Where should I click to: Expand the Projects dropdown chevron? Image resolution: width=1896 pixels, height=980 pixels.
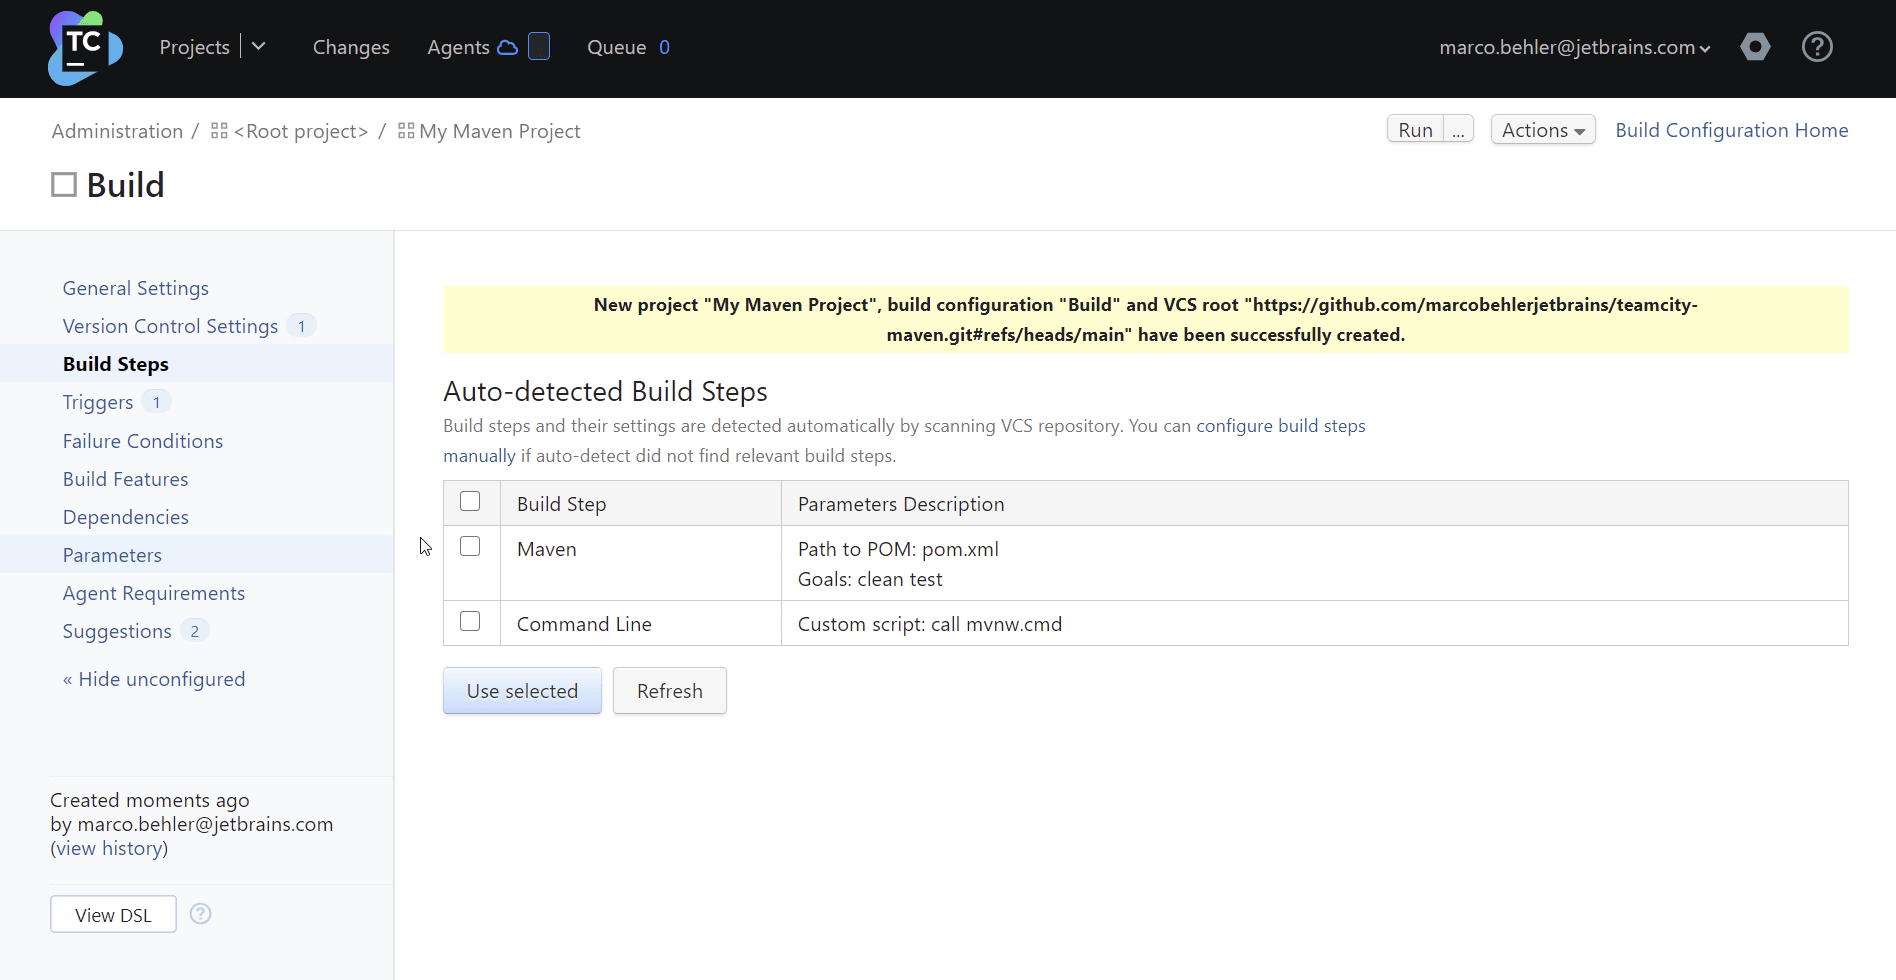coord(259,47)
